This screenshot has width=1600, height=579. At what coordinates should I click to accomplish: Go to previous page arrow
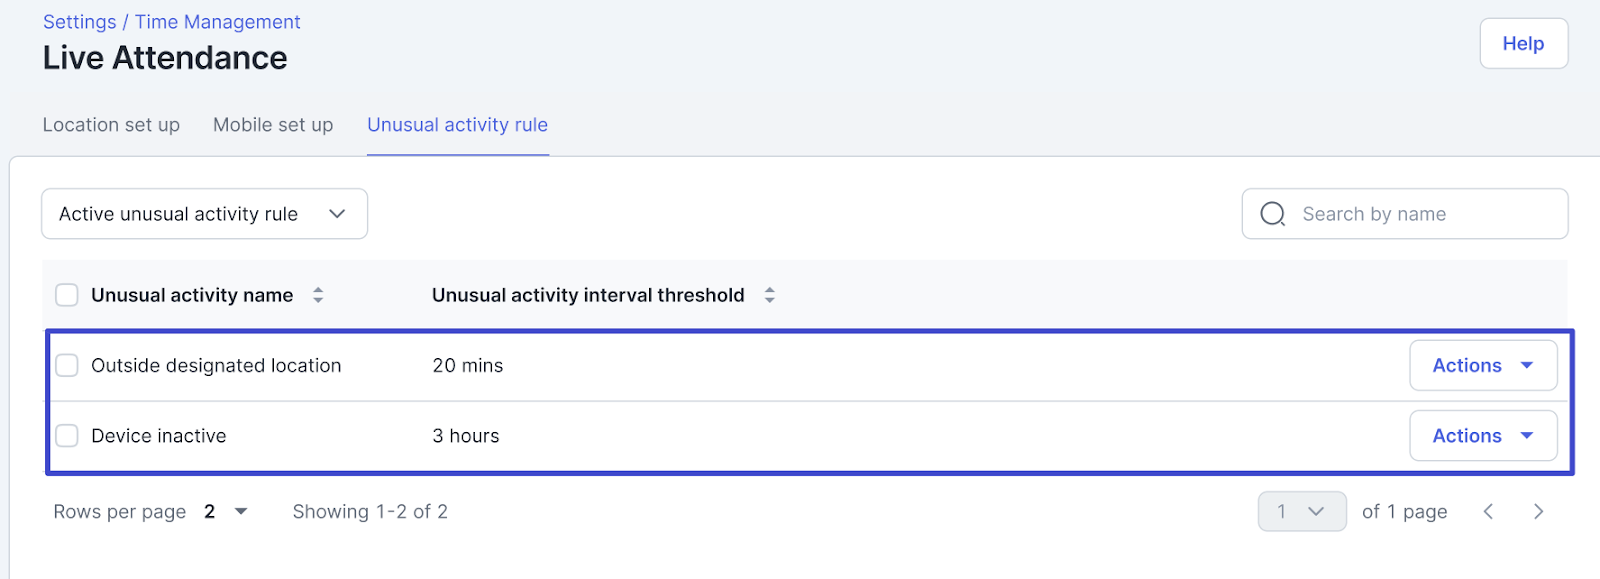1488,512
